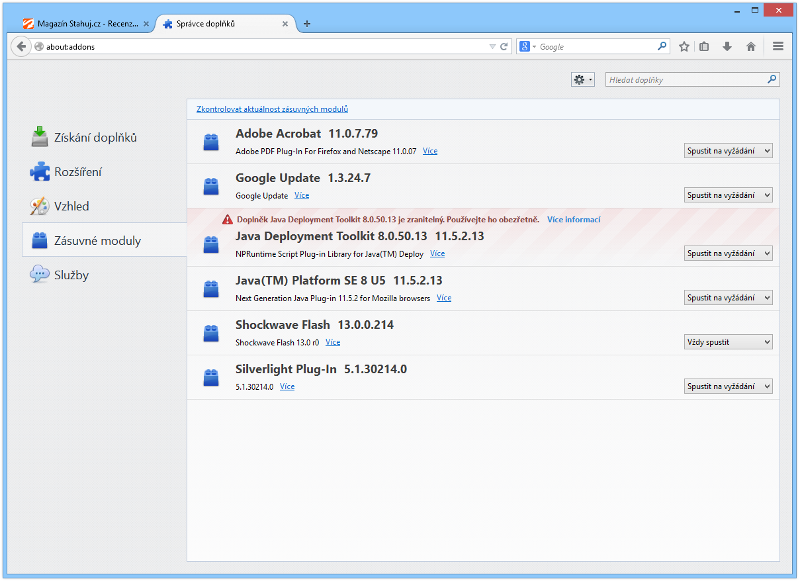Open Více link for Java Deployment Toolkit
800x581 pixels.
tap(437, 254)
